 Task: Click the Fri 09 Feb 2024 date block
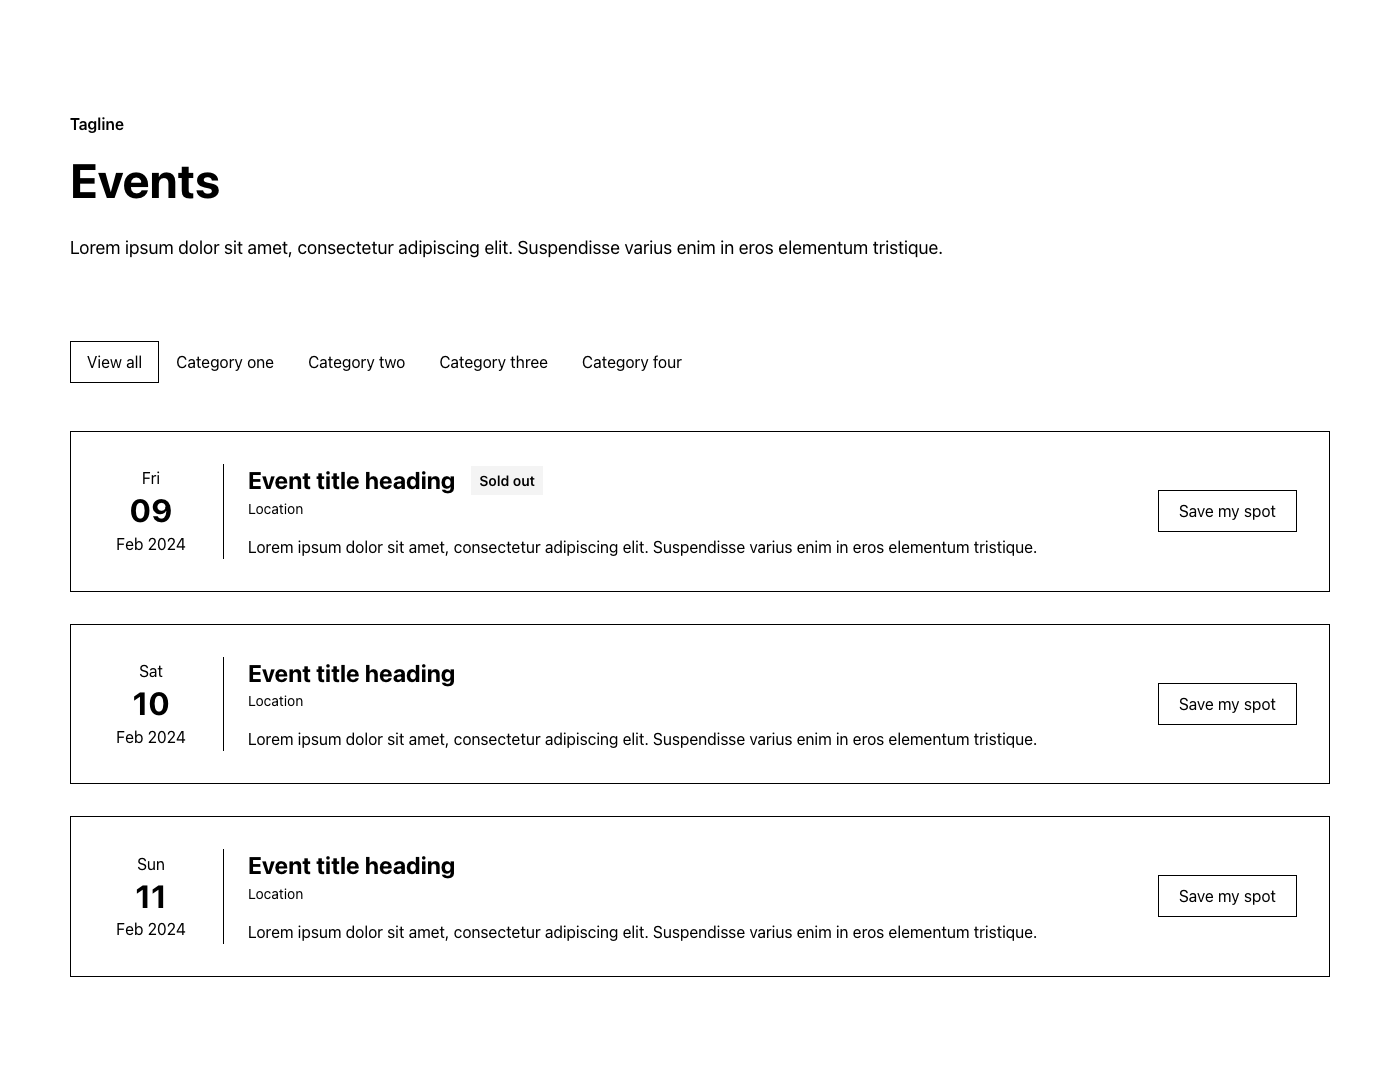coord(151,511)
